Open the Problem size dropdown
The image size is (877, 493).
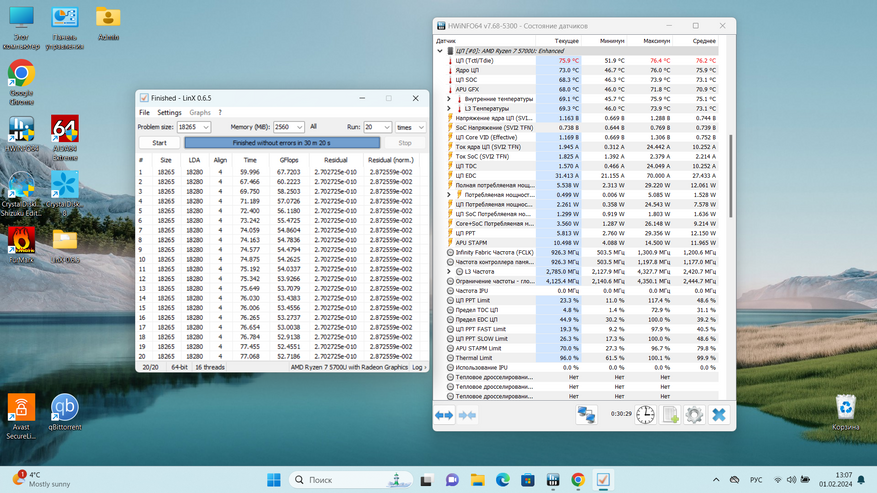tap(206, 127)
